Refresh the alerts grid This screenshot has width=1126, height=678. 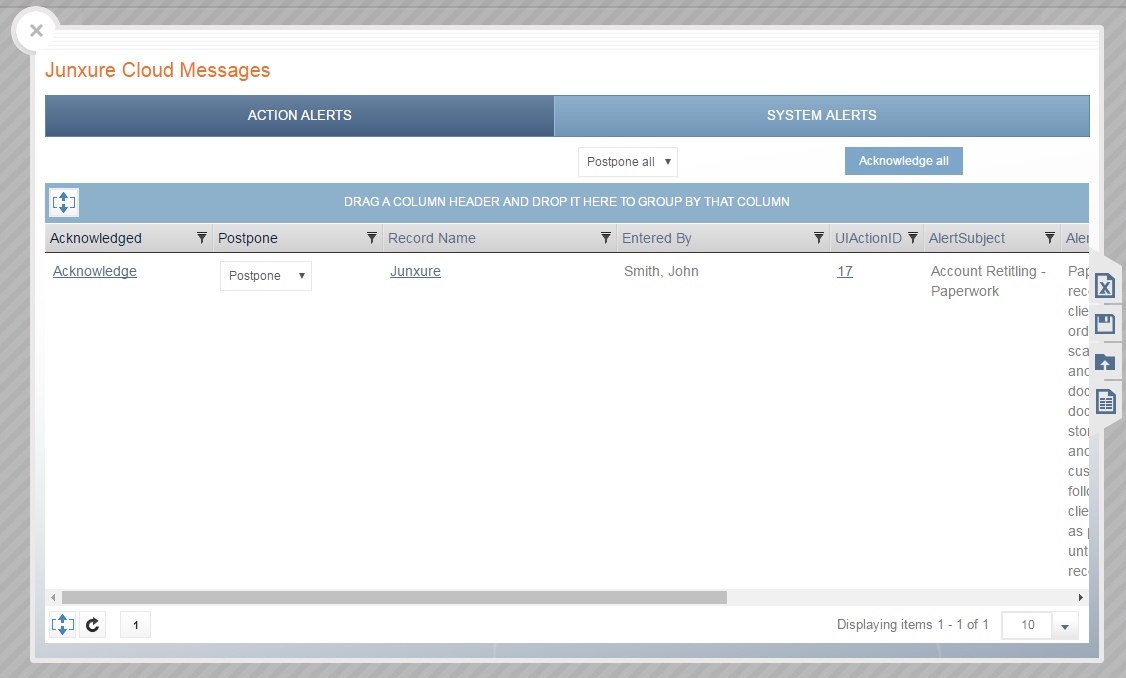[93, 625]
